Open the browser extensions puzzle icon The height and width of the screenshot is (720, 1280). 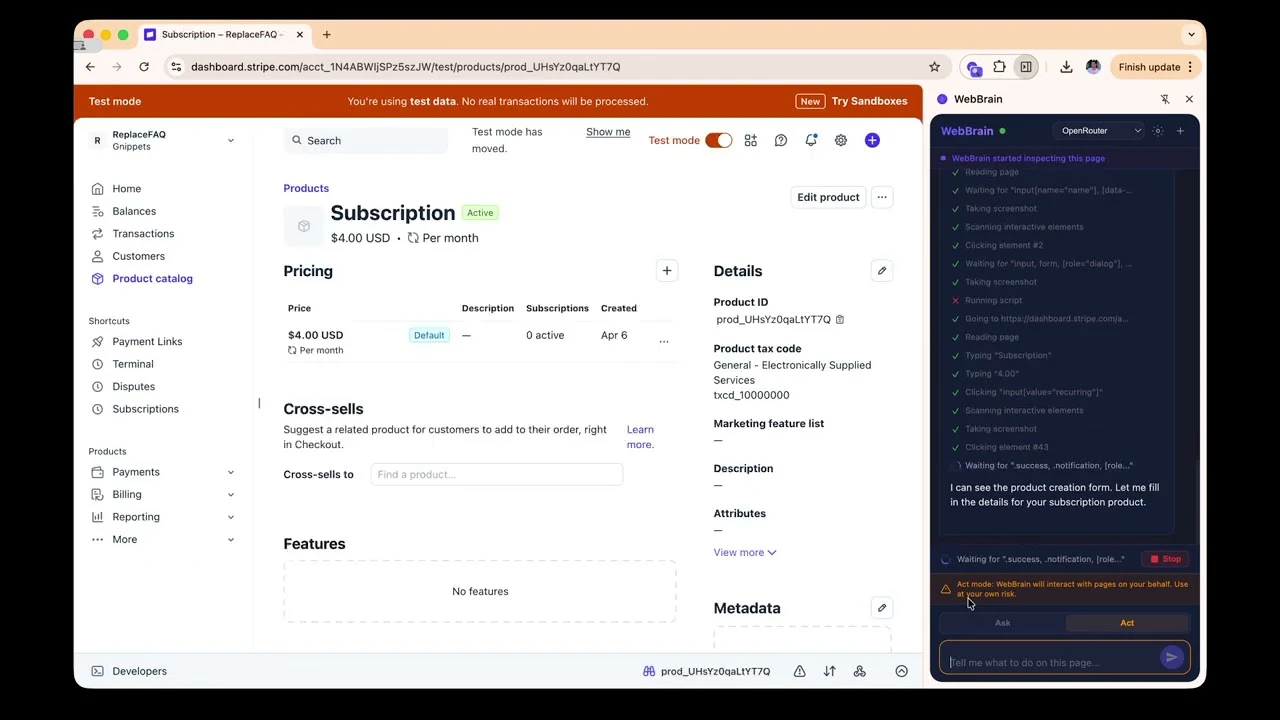pos(999,67)
